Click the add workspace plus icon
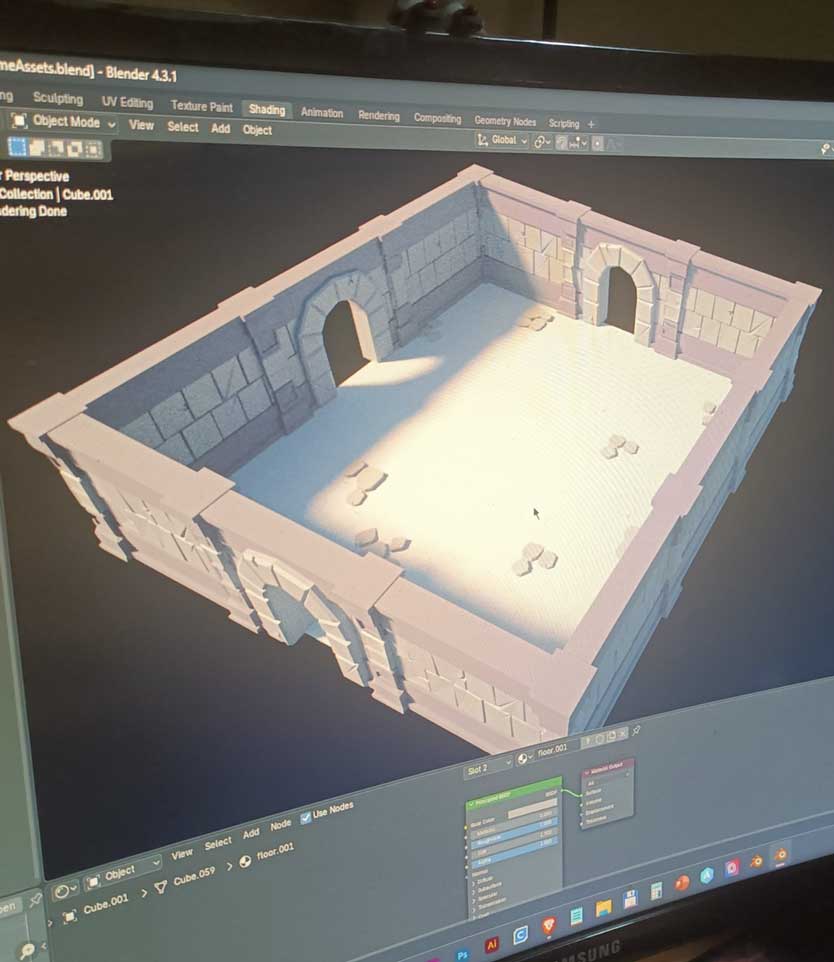Image resolution: width=834 pixels, height=962 pixels. point(591,124)
